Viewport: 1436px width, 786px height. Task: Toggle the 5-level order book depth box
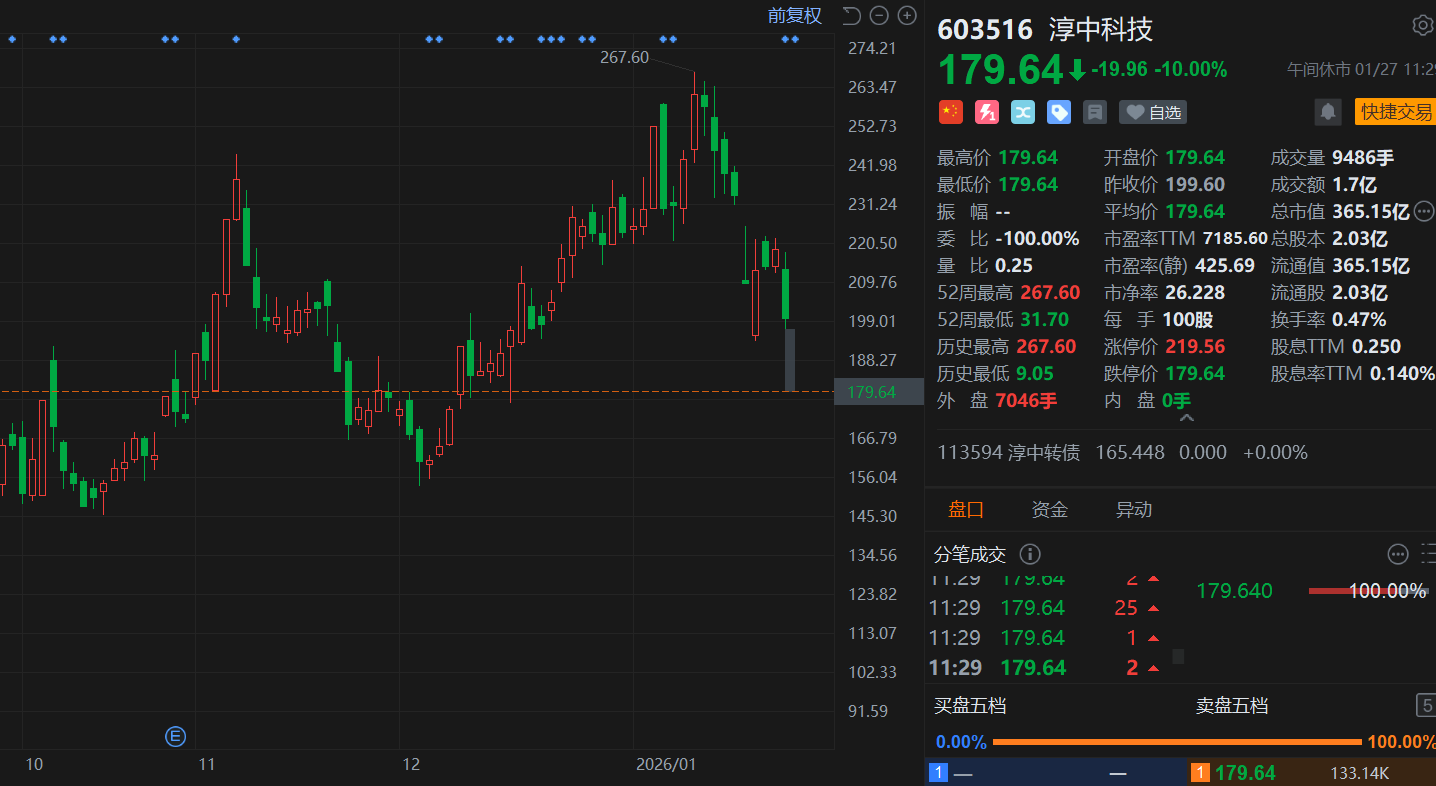pos(1426,706)
